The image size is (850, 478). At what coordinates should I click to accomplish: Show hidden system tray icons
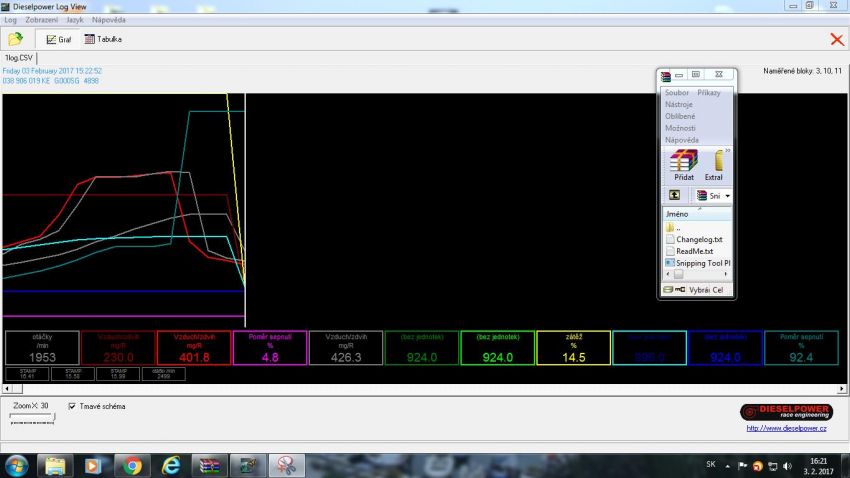[x=727, y=466]
